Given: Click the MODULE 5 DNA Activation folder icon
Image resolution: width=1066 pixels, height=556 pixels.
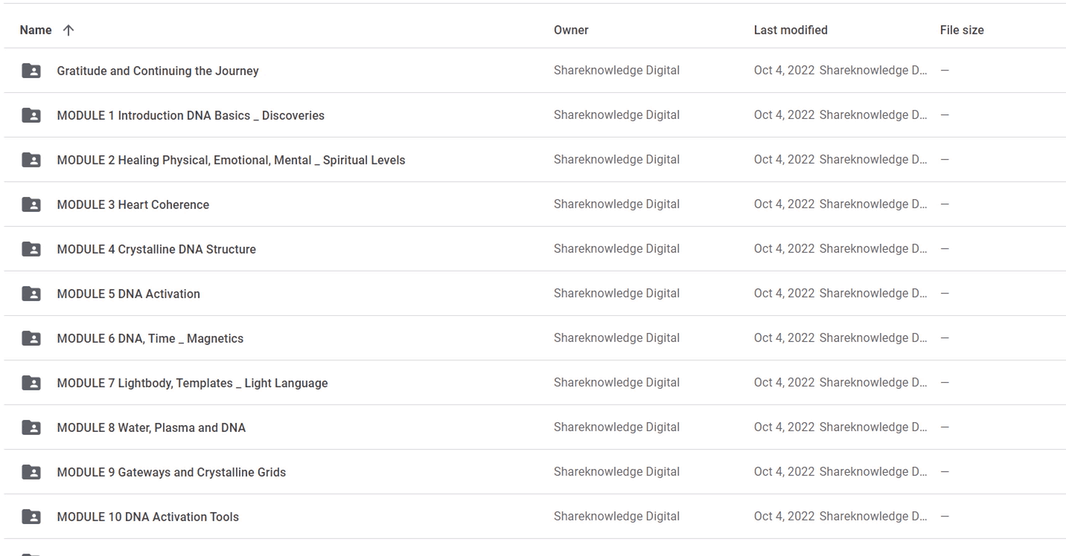Looking at the screenshot, I should pos(31,294).
